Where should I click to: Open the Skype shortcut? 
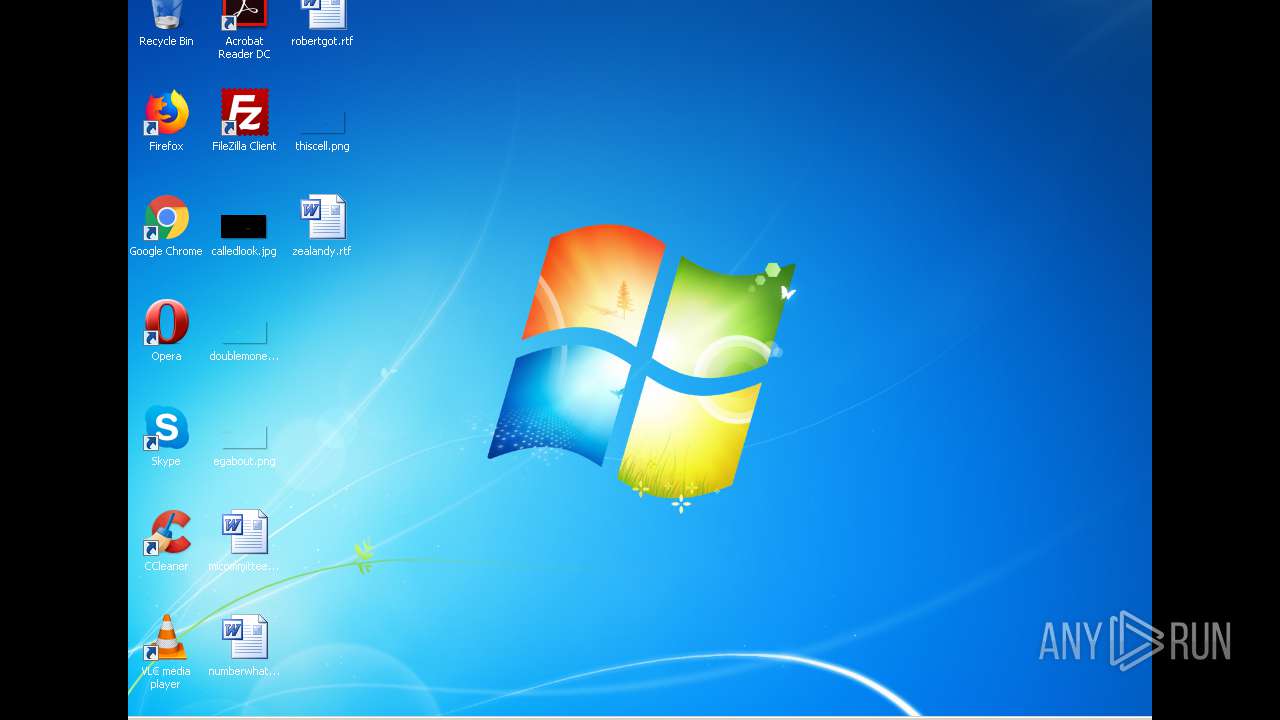pos(166,428)
